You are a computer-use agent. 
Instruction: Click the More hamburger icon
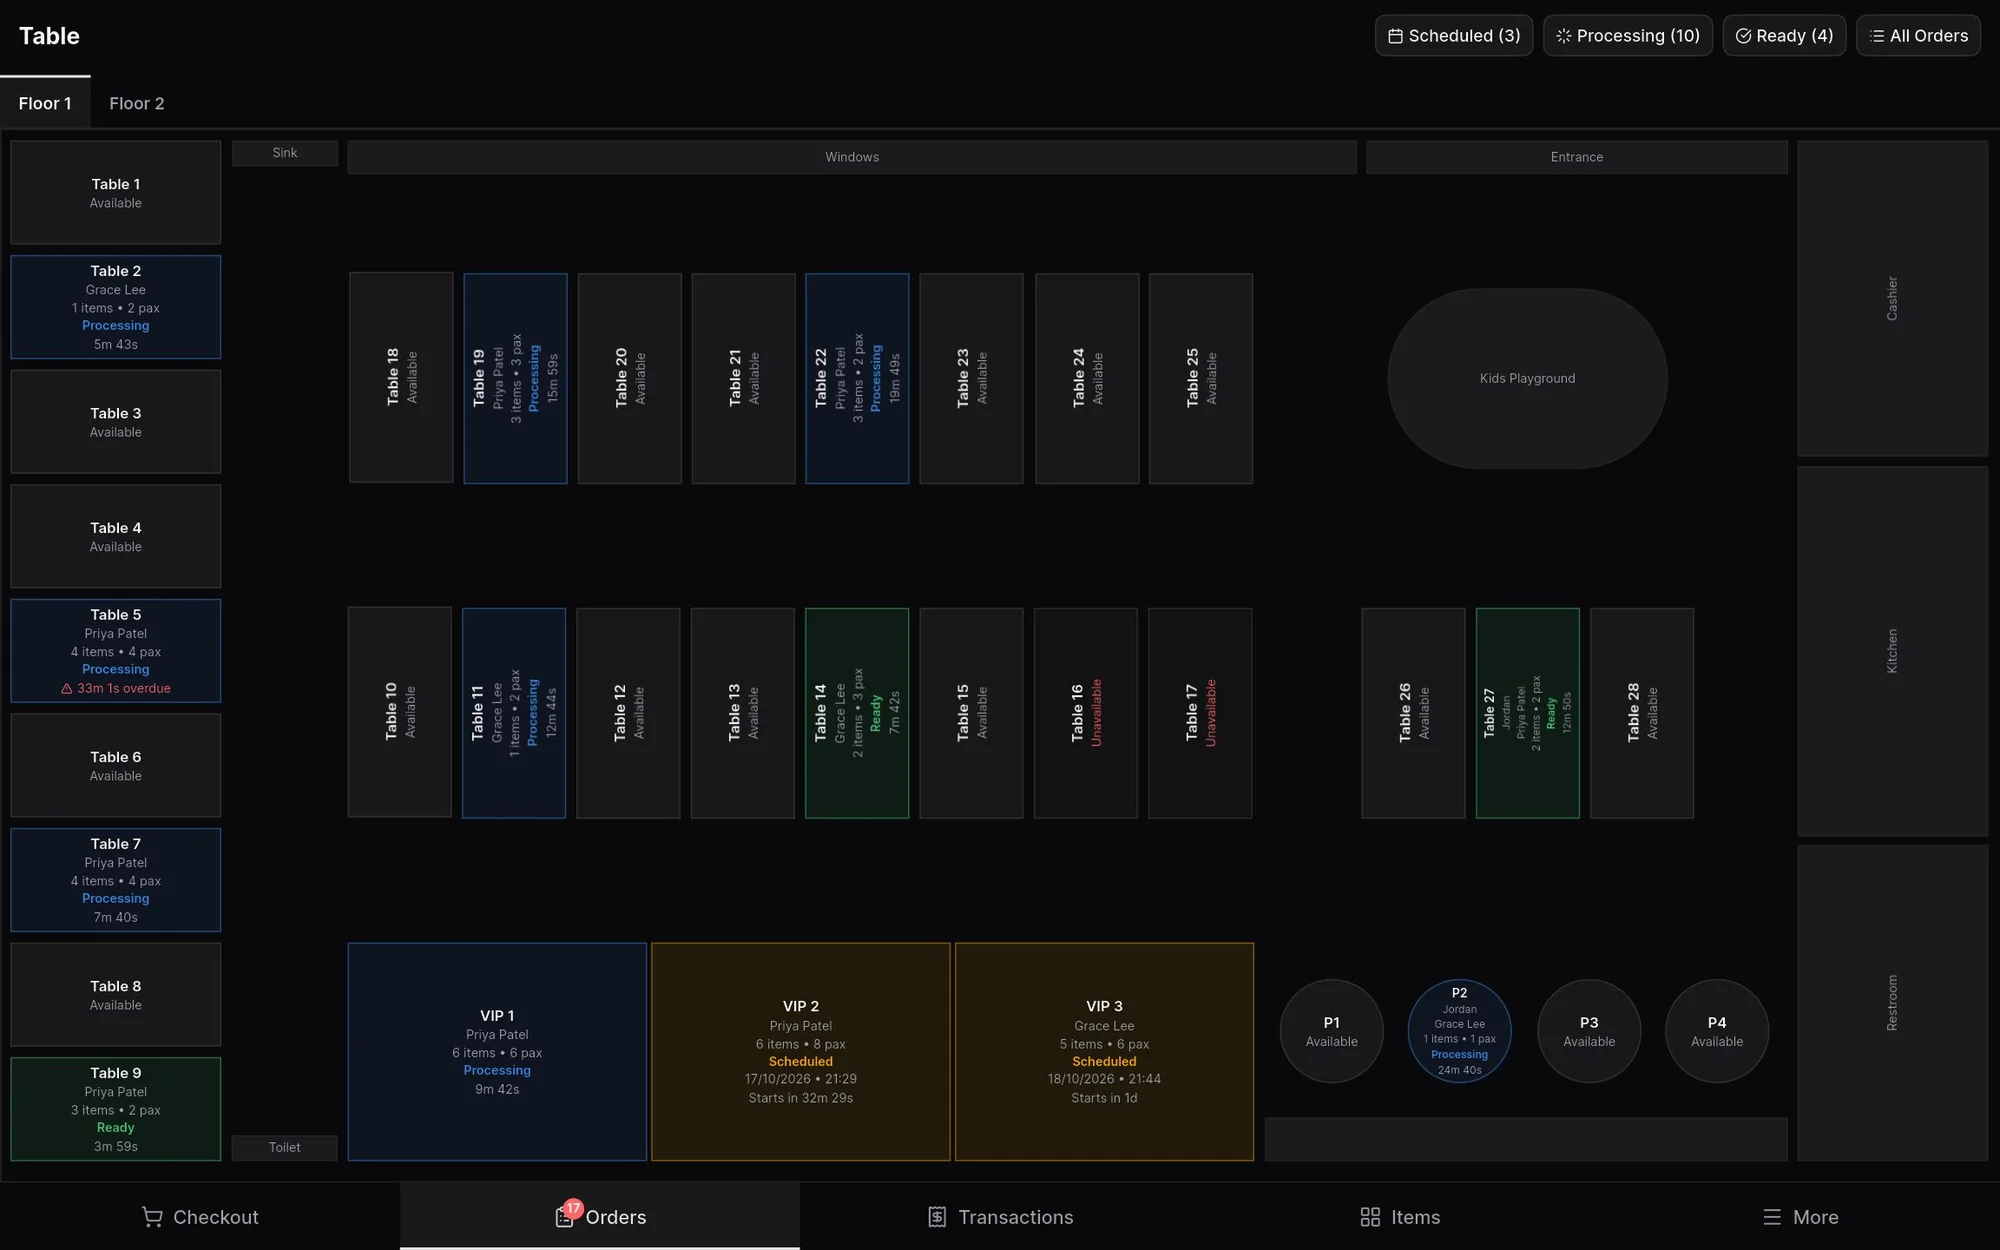coord(1772,1217)
